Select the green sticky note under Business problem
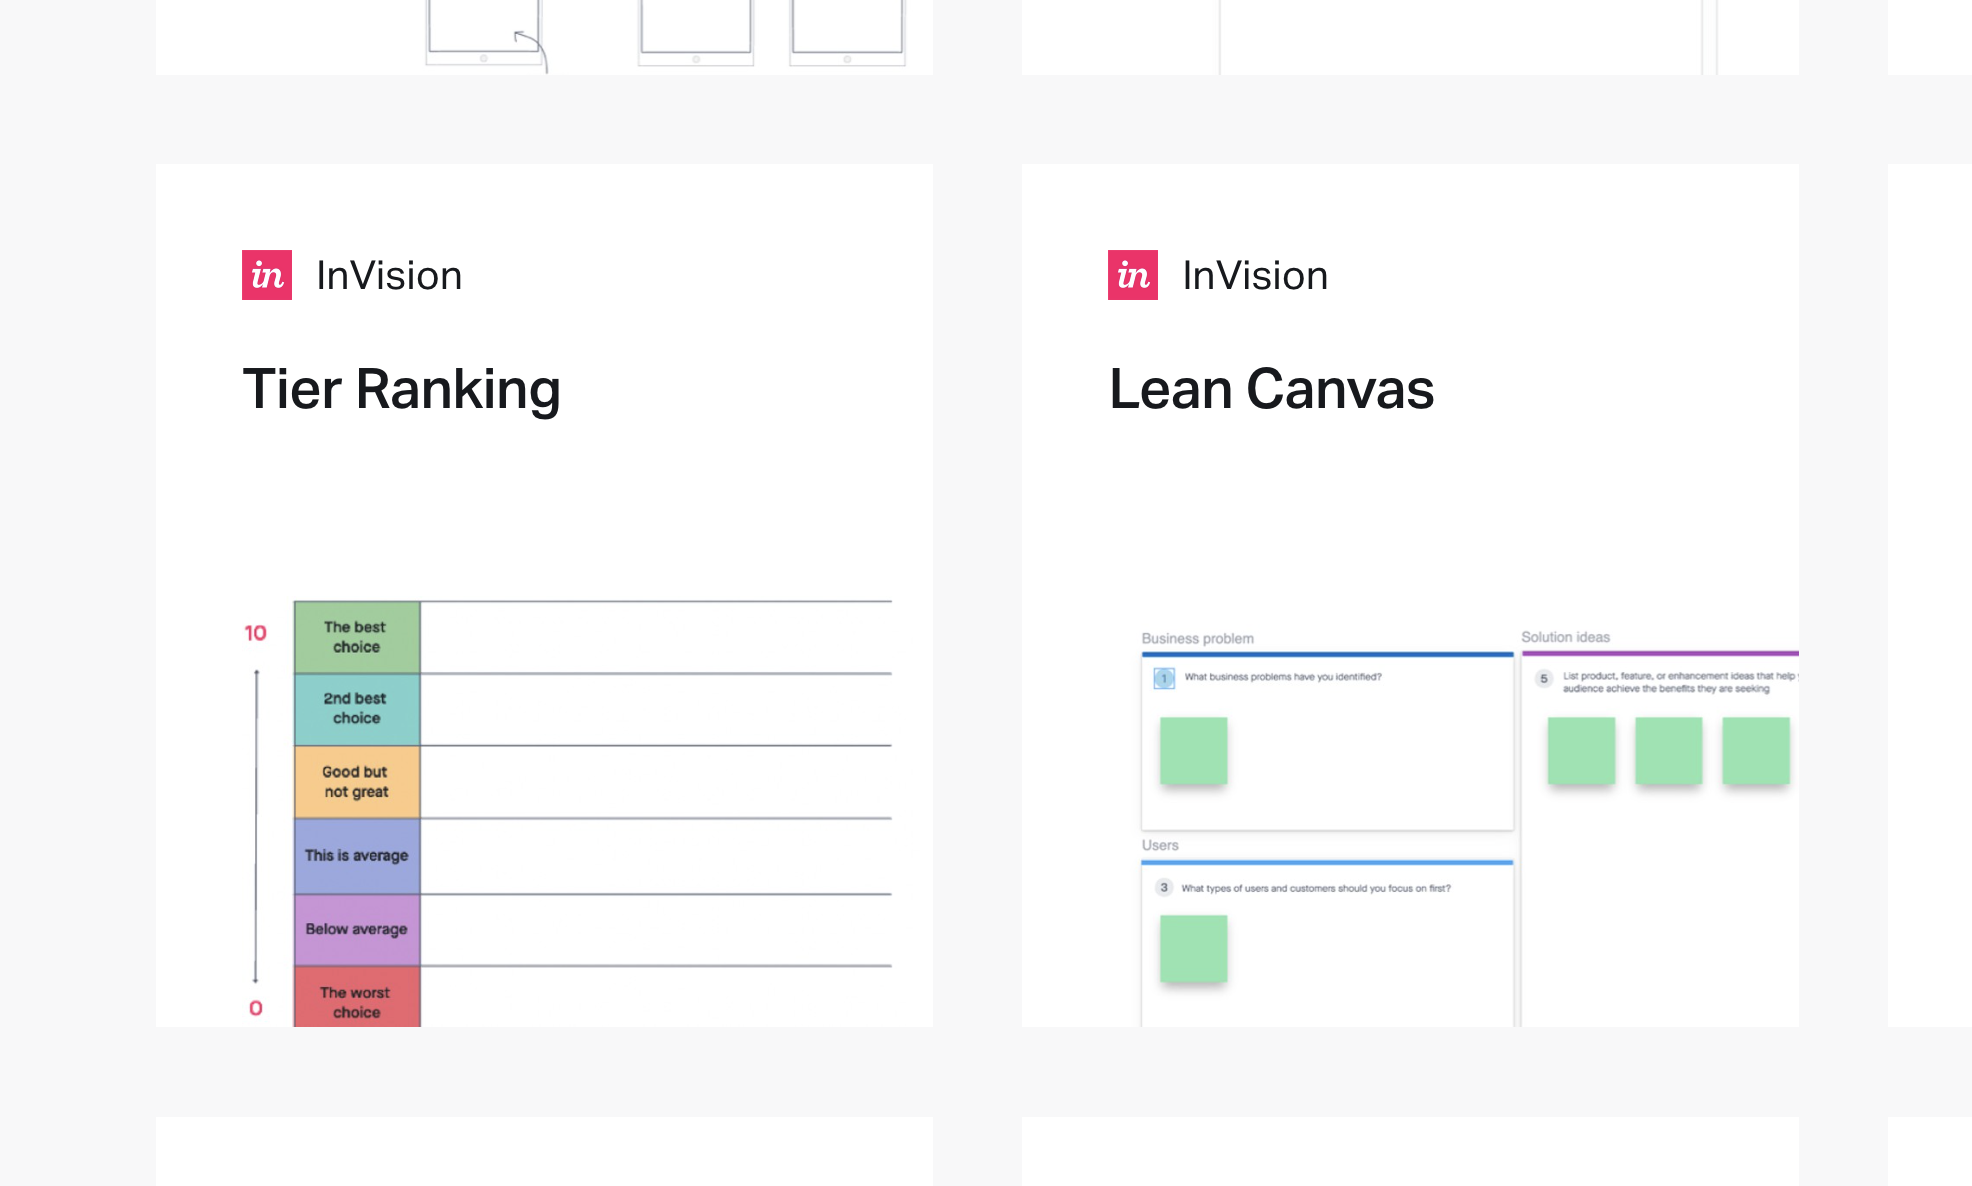This screenshot has height=1186, width=1972. pos(1193,750)
